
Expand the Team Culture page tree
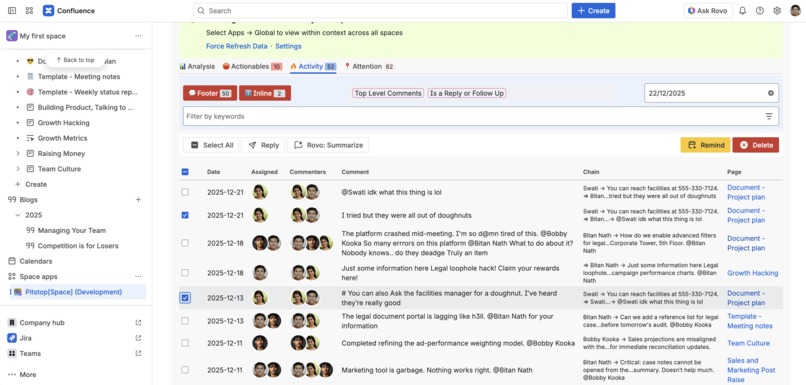click(x=18, y=169)
